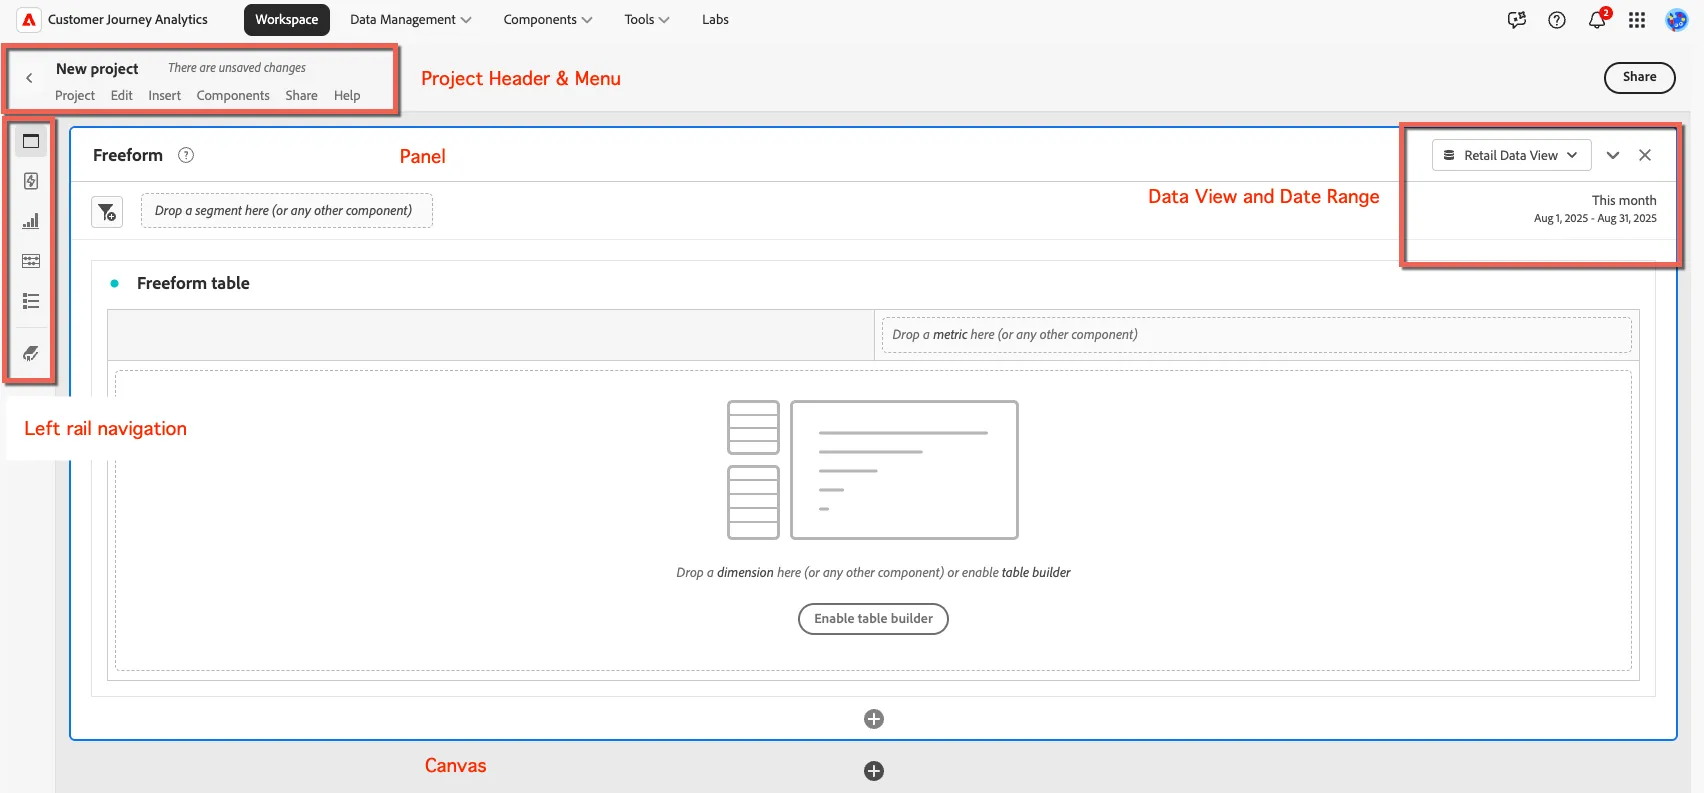Image resolution: width=1704 pixels, height=793 pixels.
Task: Add visualization with plus inside panel
Action: 874,719
